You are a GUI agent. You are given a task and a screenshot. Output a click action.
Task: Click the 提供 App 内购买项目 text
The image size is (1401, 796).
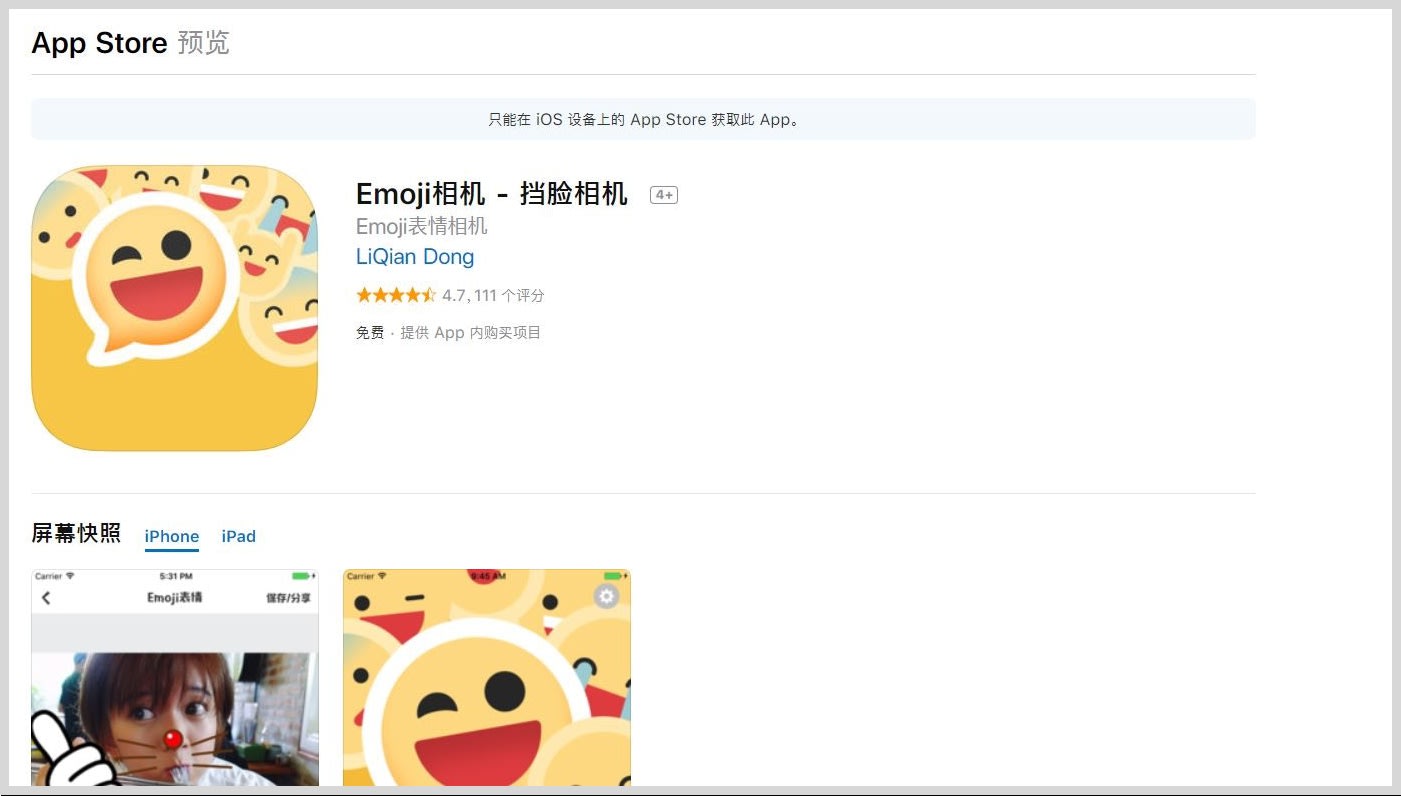(471, 332)
